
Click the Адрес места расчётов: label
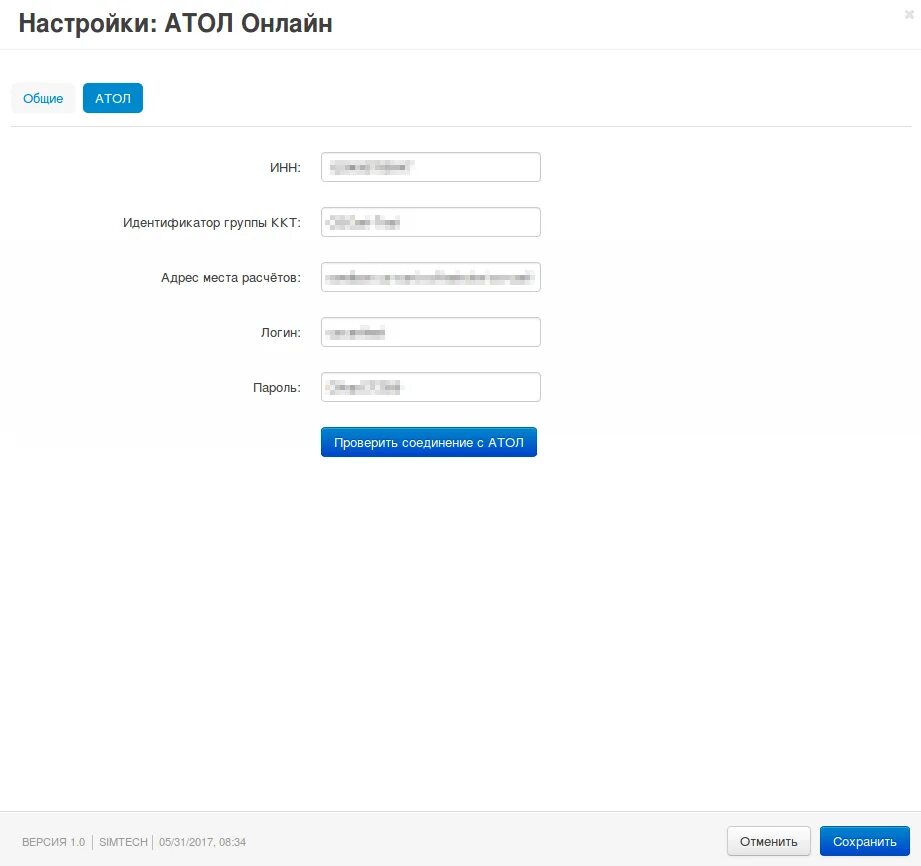[231, 278]
